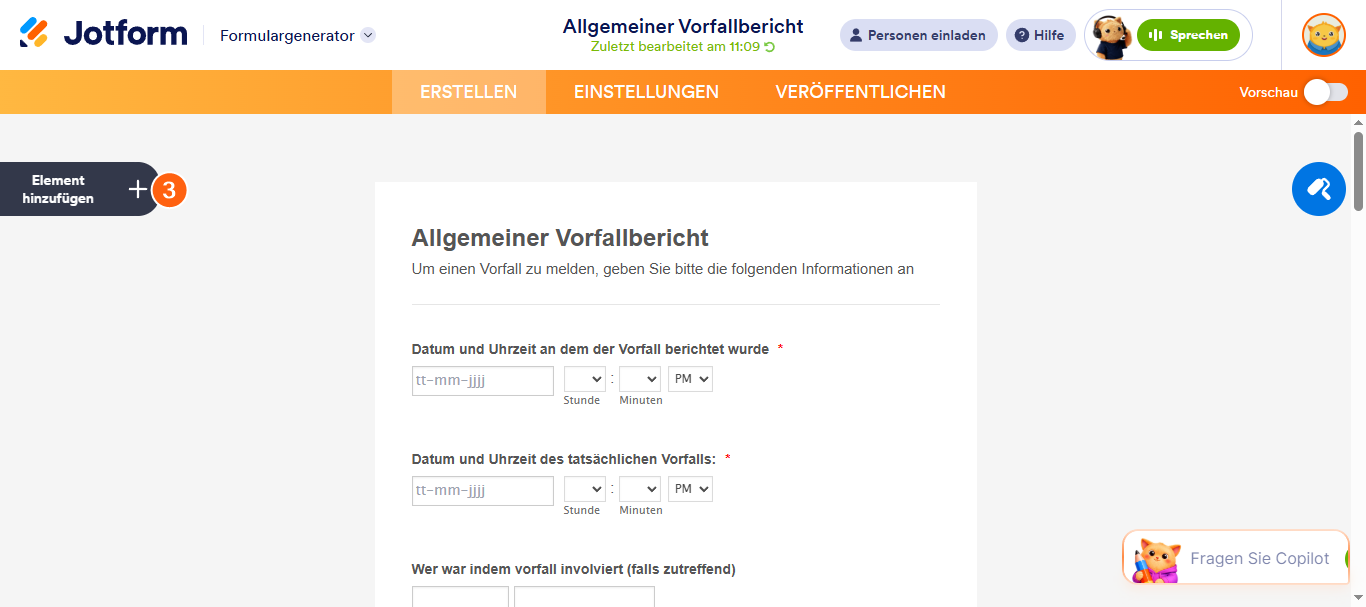Click the Personen einladen button
The image size is (1366, 607).
coord(918,35)
